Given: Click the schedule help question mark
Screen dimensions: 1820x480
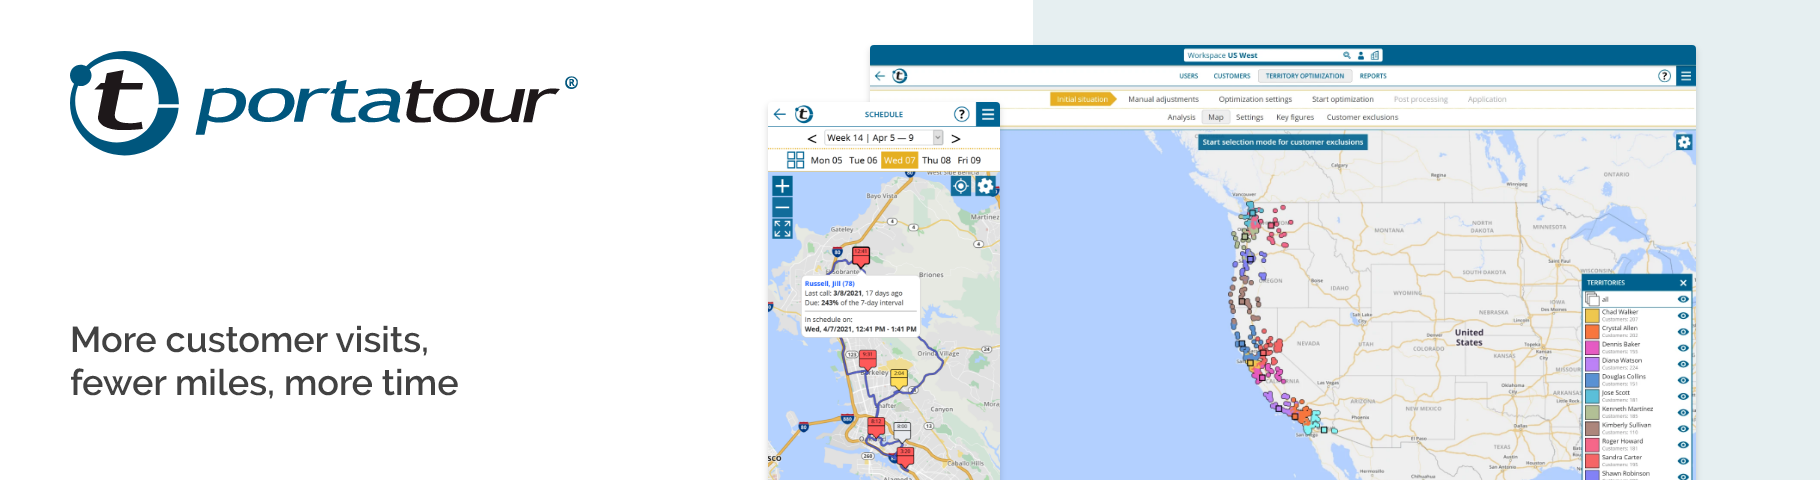Looking at the screenshot, I should 961,114.
